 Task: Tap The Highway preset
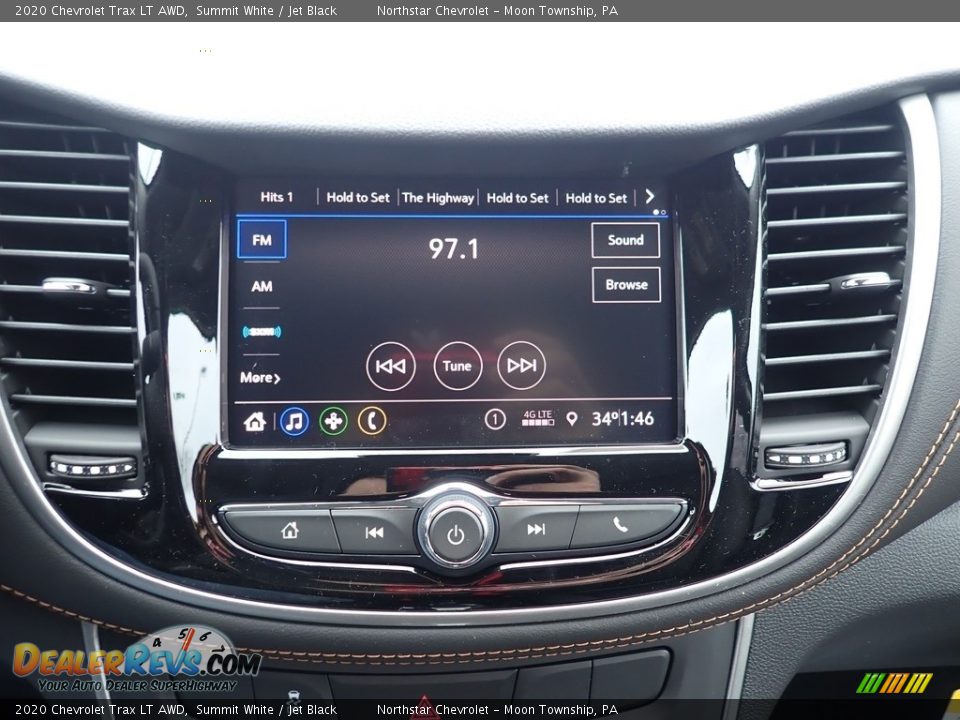tap(438, 198)
